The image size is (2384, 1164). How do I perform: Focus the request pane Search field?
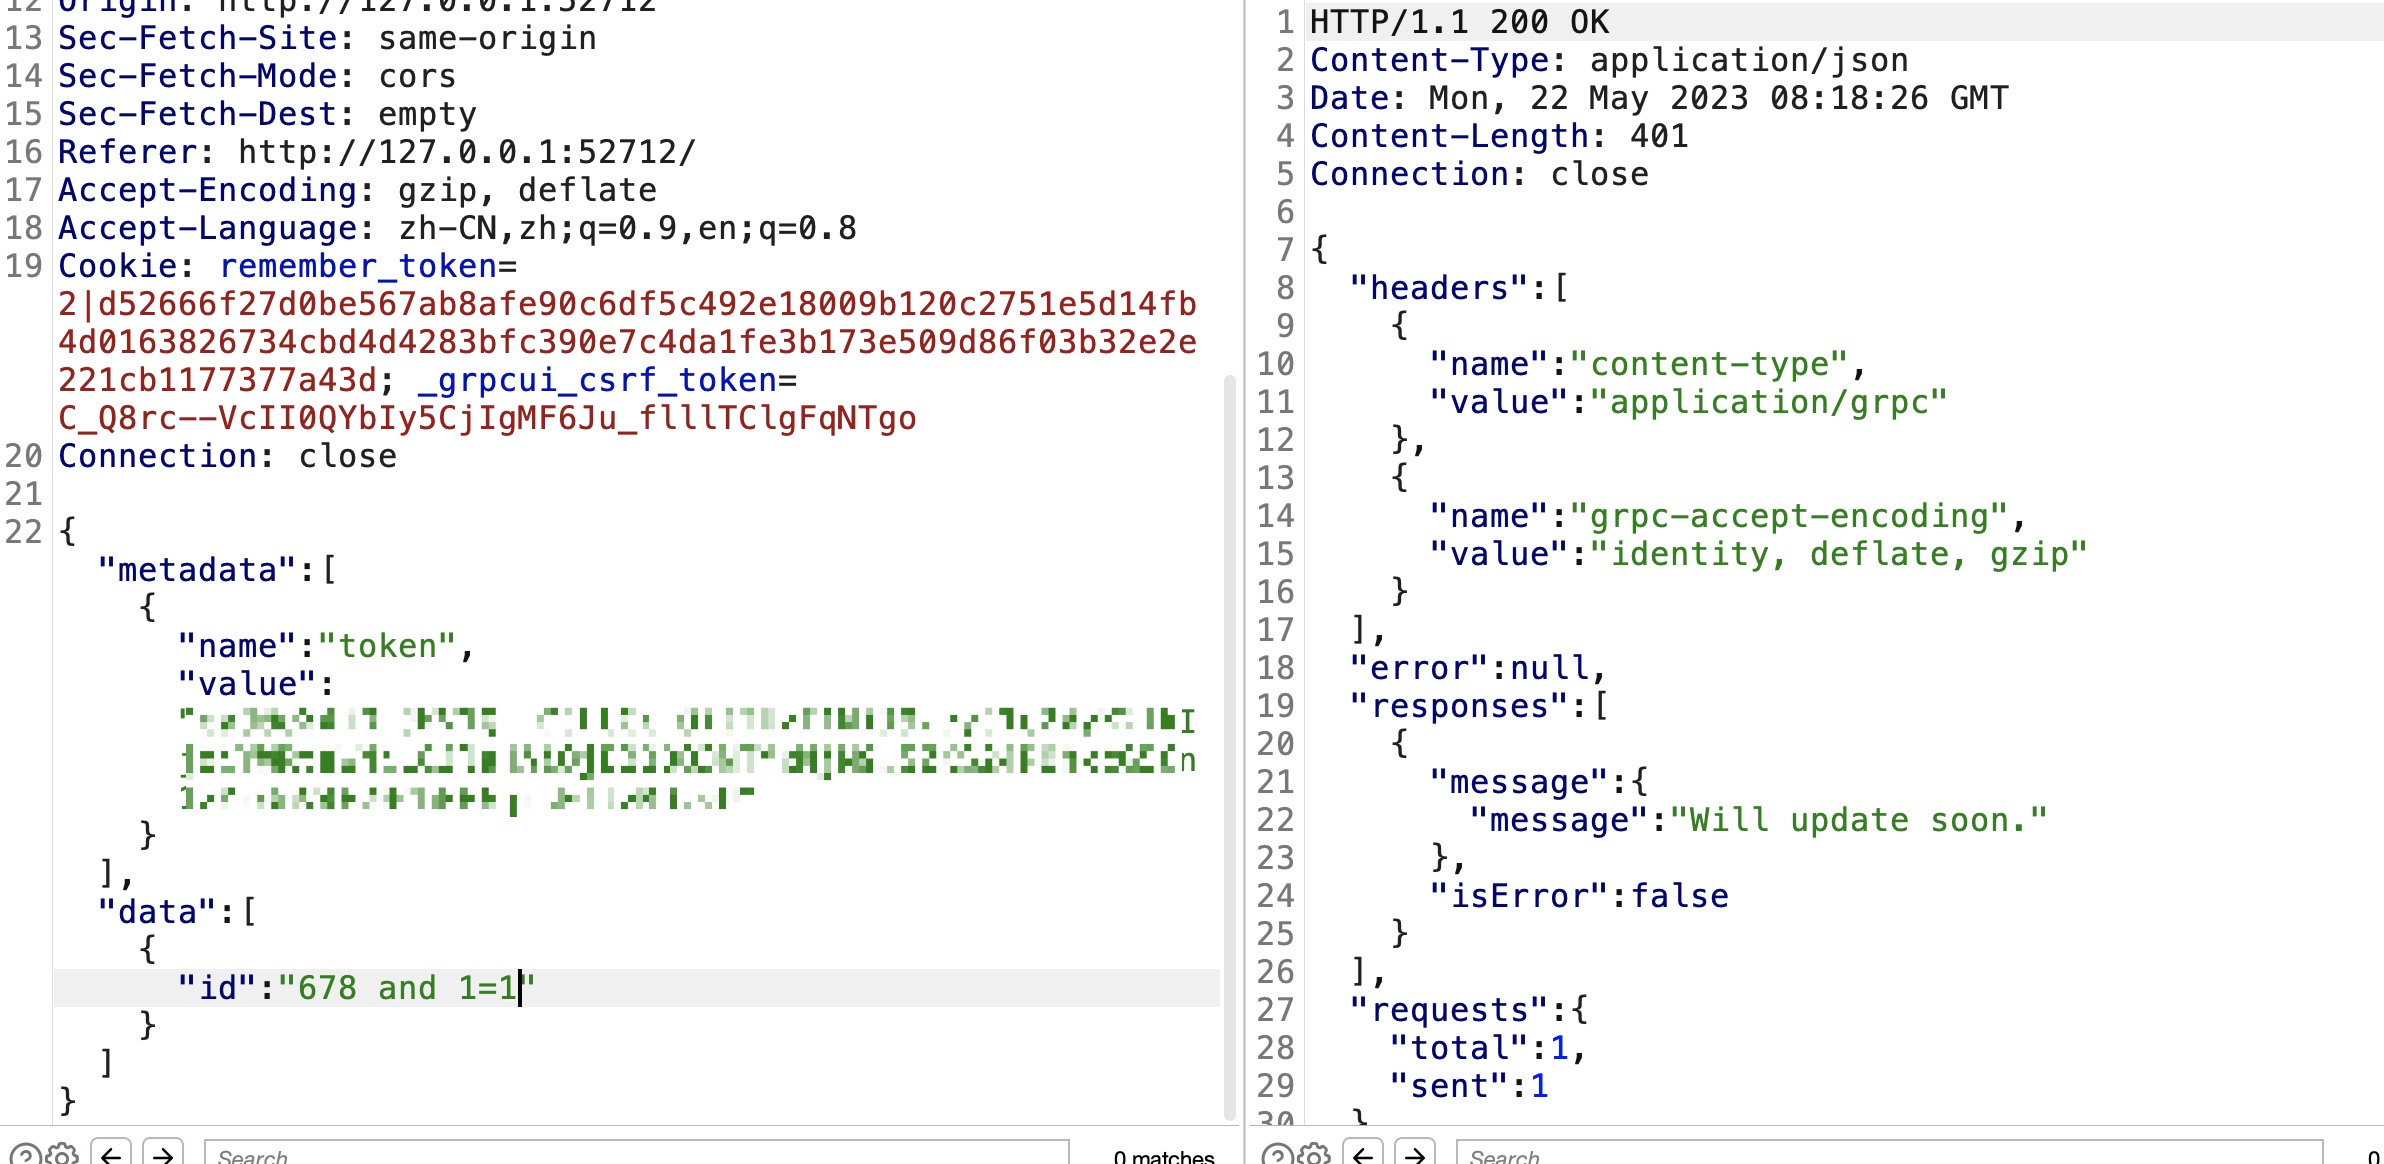click(x=636, y=1155)
